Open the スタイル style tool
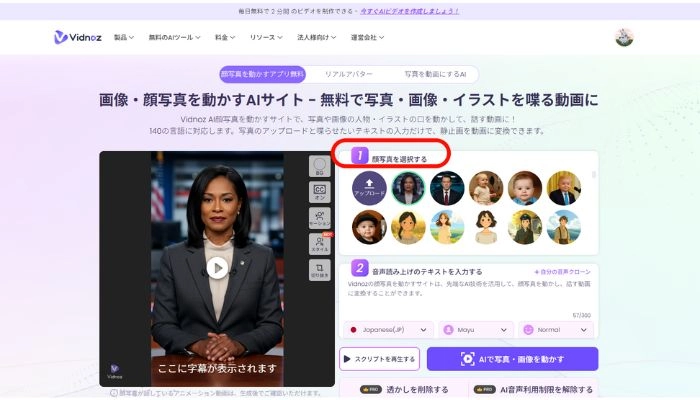 (x=320, y=244)
